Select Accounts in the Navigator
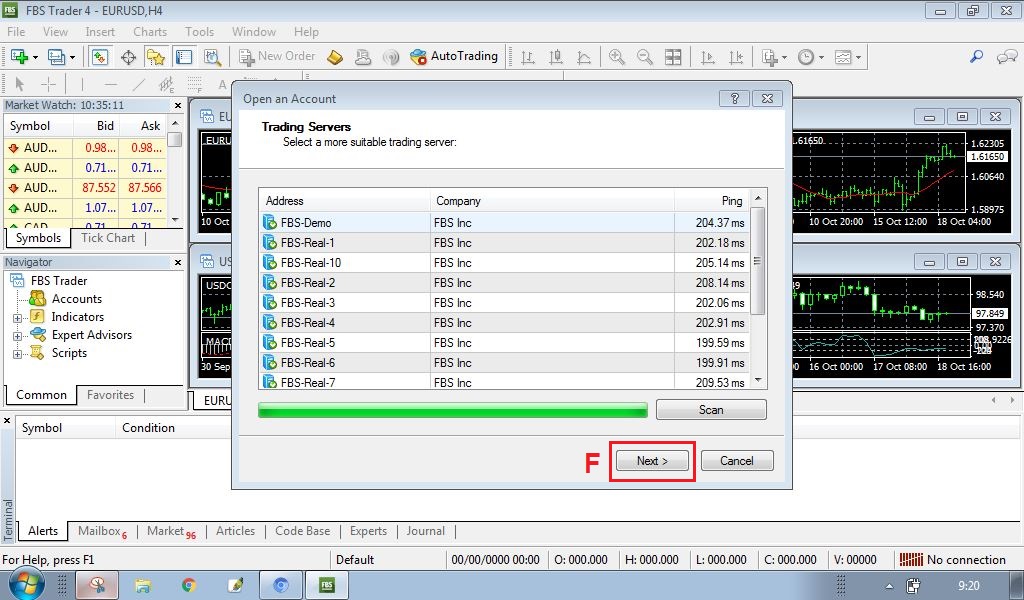 [76, 299]
